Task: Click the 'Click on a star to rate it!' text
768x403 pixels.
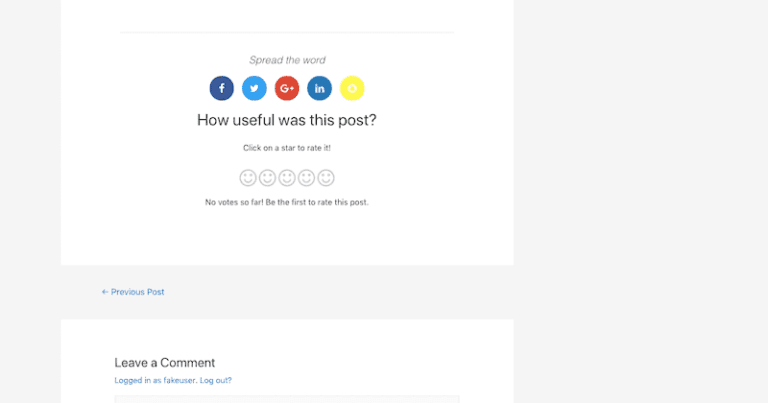Action: coord(287,148)
